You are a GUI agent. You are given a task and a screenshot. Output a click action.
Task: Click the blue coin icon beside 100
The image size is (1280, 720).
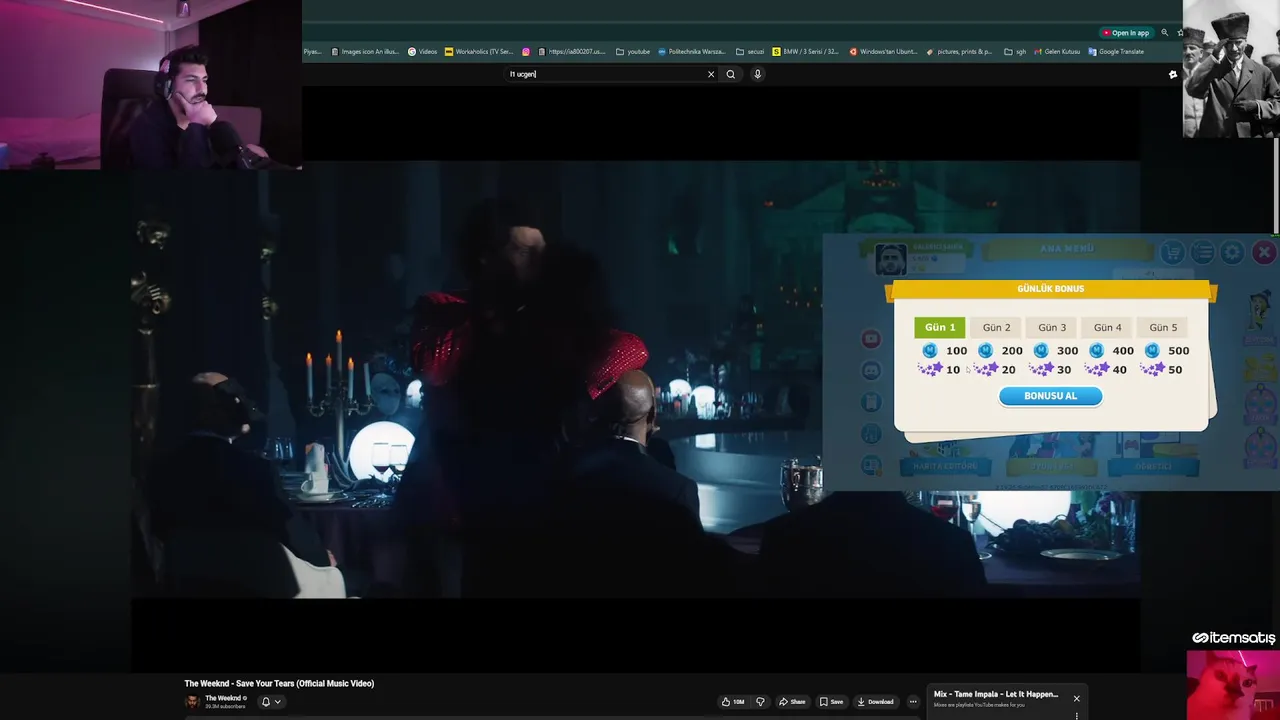click(930, 351)
